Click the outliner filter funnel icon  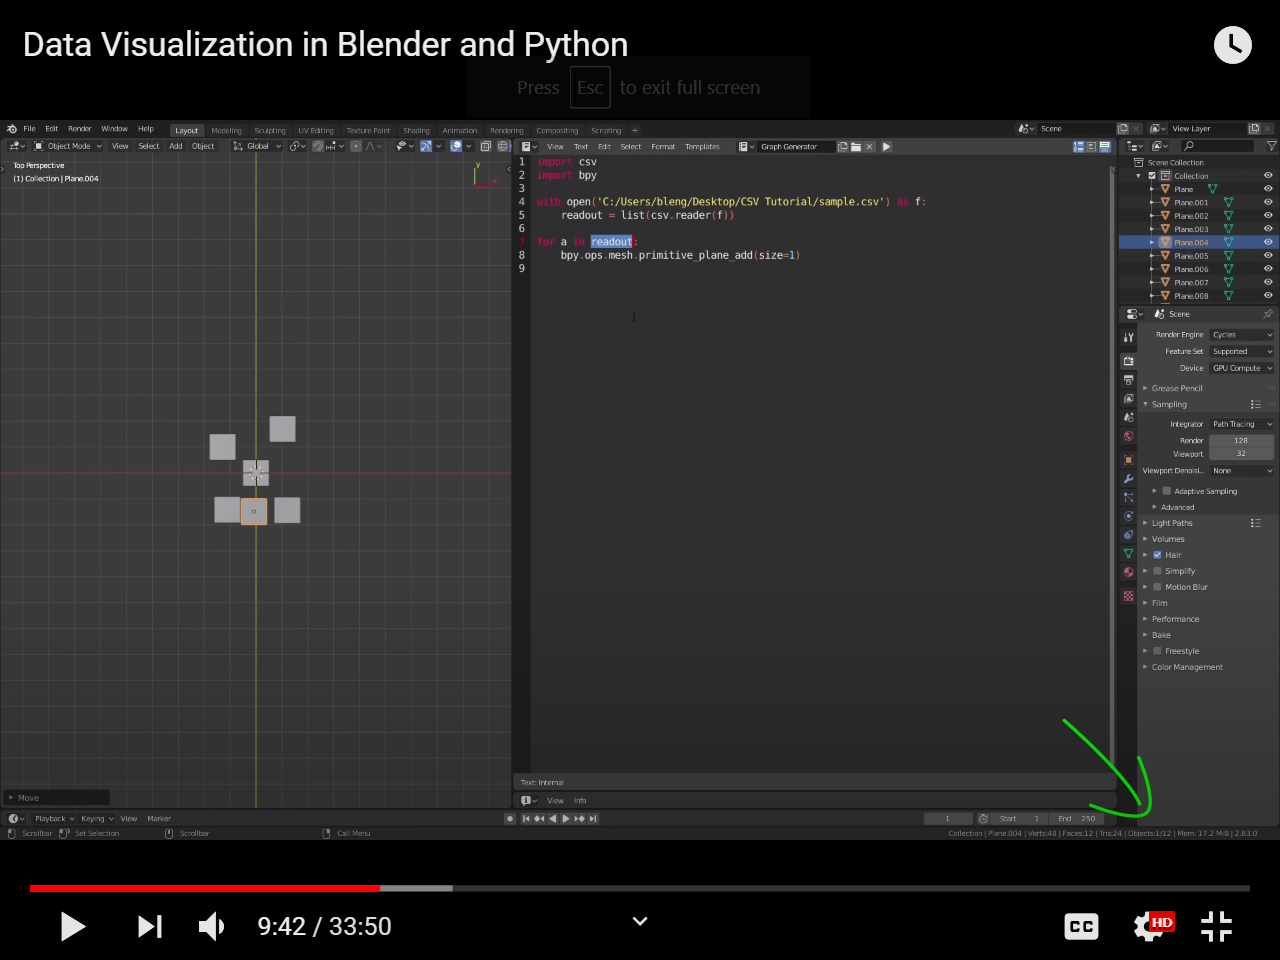click(x=1271, y=146)
